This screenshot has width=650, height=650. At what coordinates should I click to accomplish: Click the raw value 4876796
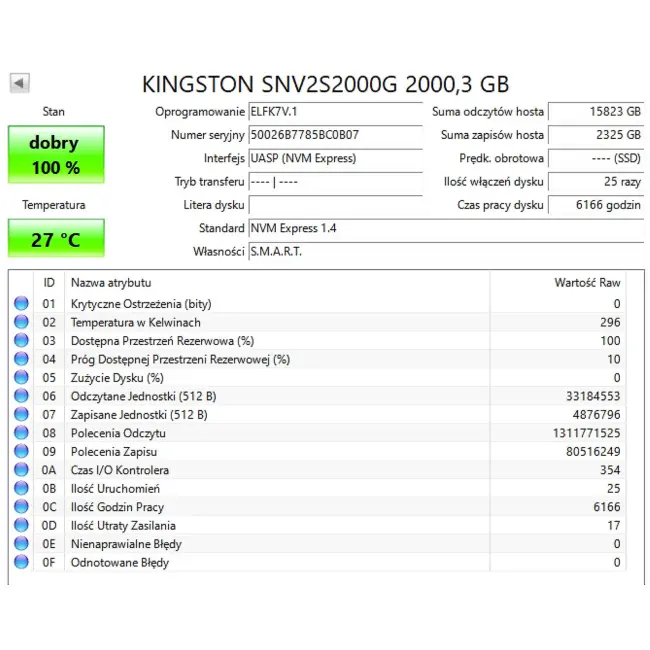click(597, 414)
